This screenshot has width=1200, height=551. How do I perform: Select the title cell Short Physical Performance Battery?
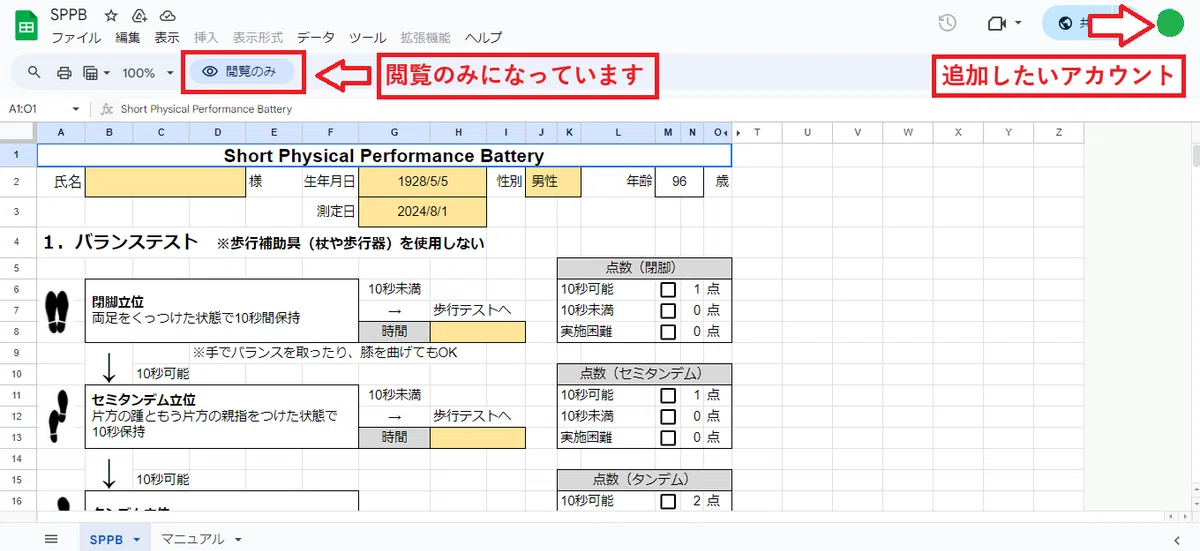tap(384, 155)
